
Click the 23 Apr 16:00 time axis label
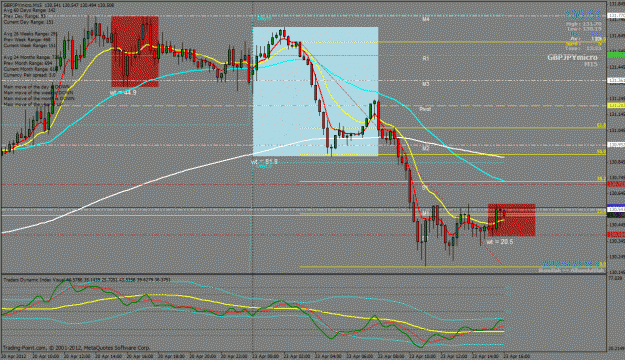point(516,356)
